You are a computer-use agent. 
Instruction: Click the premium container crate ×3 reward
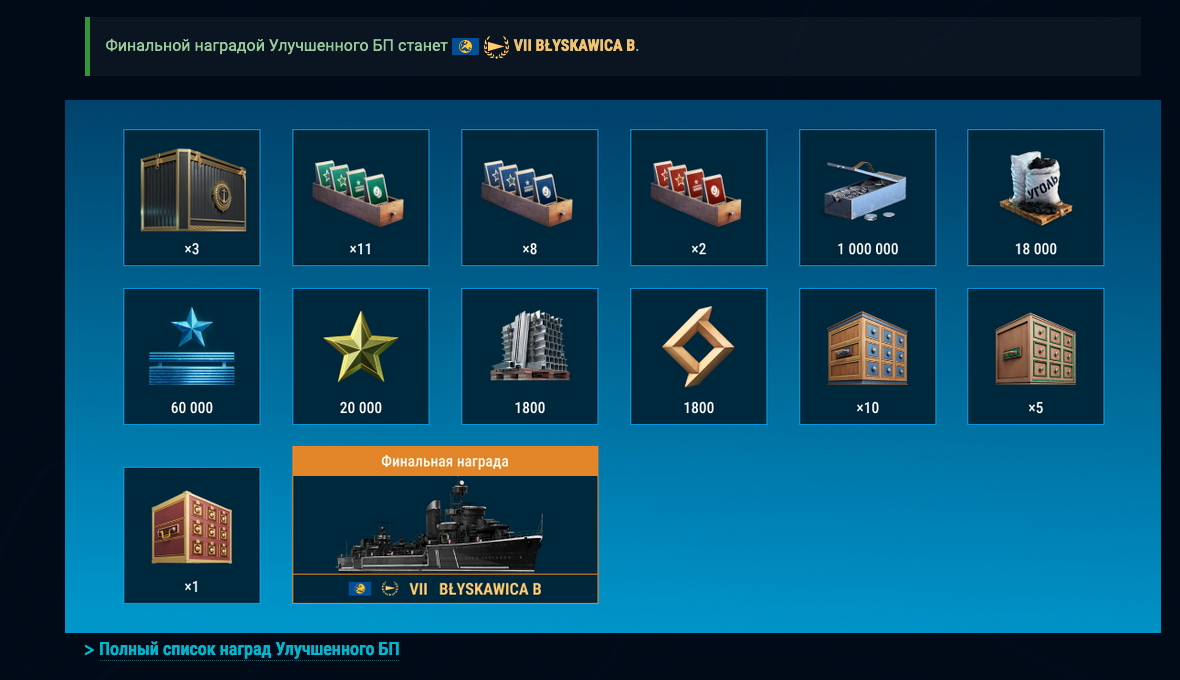tap(192, 197)
